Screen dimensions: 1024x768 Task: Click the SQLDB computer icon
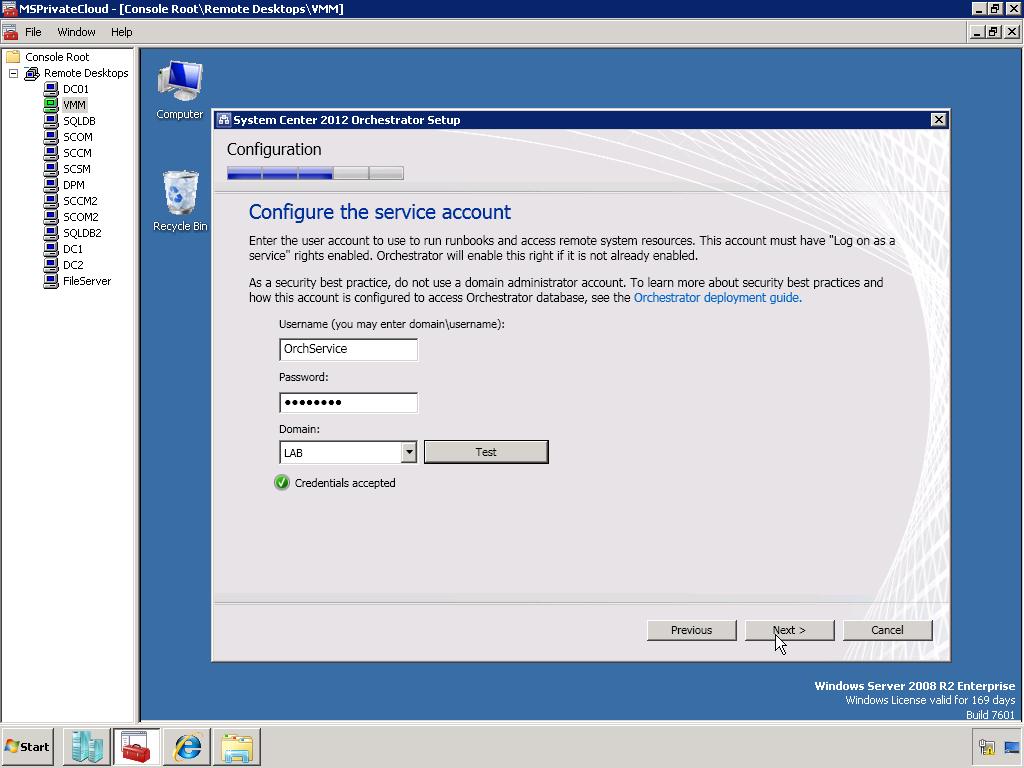[51, 121]
